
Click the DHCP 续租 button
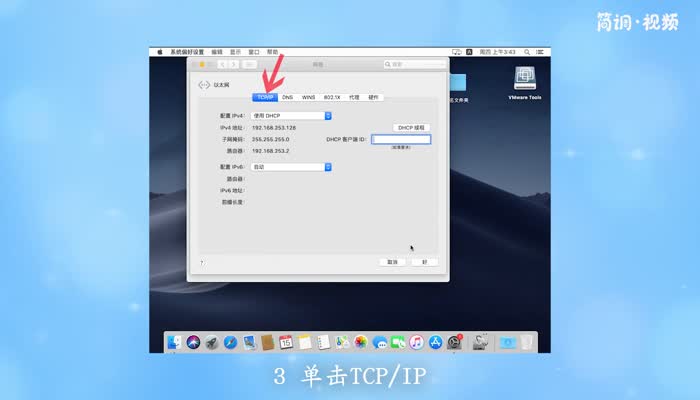coord(411,128)
